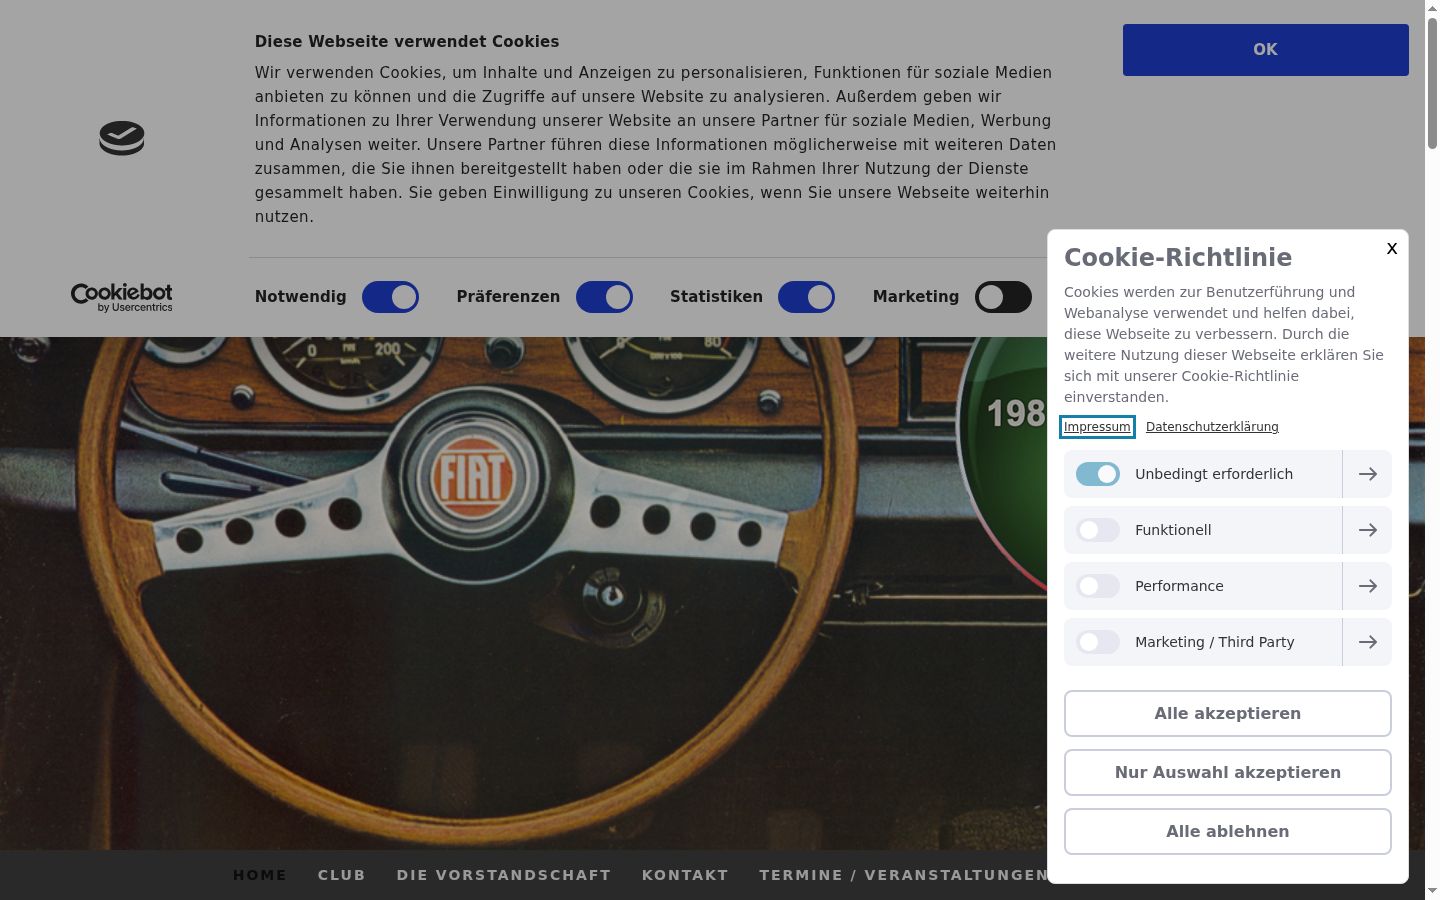Click Alle akzeptieren button
Screen dimensions: 1440x900
click(1228, 714)
